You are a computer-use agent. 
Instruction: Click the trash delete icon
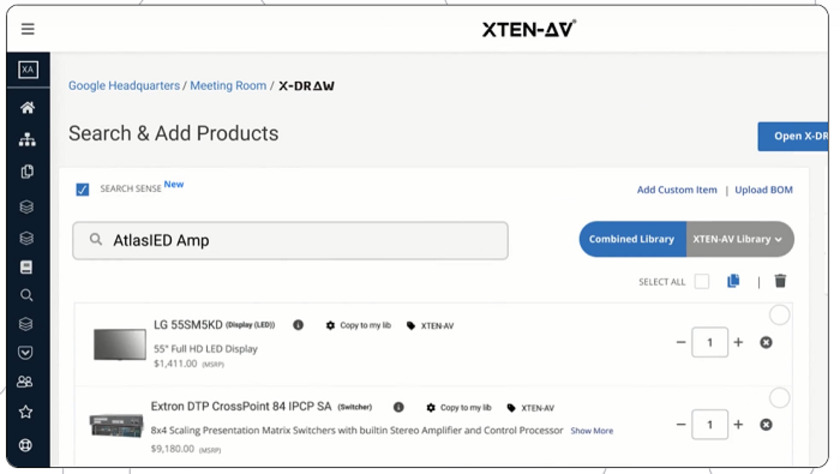point(781,282)
